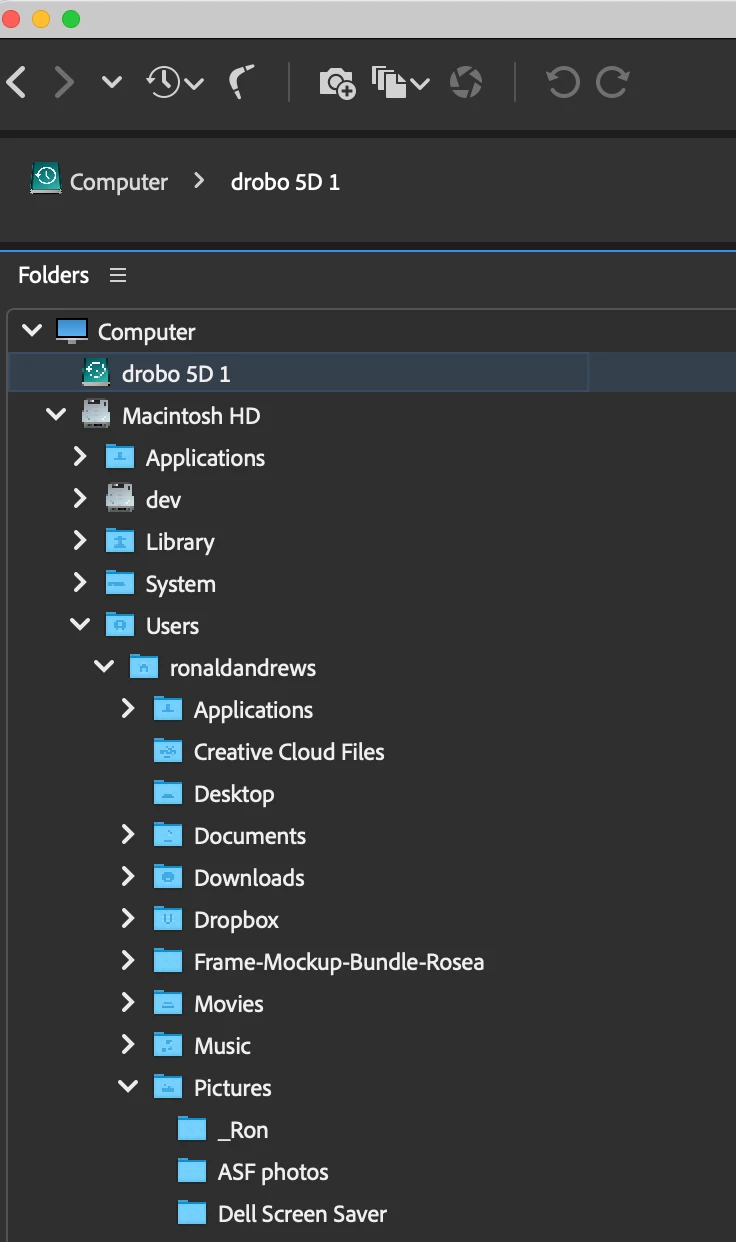This screenshot has width=736, height=1242.
Task: Click the boomerang return icon
Action: point(242,82)
